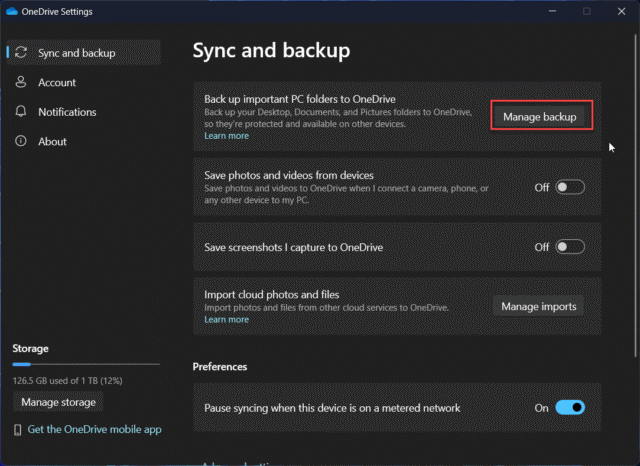Click the vertical scrollbar of settings pane
This screenshot has height=466, width=640.
click(636, 196)
